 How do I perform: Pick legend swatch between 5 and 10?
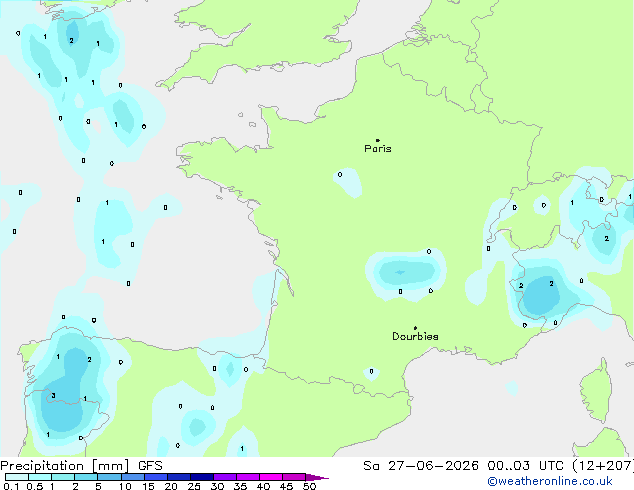[110, 477]
